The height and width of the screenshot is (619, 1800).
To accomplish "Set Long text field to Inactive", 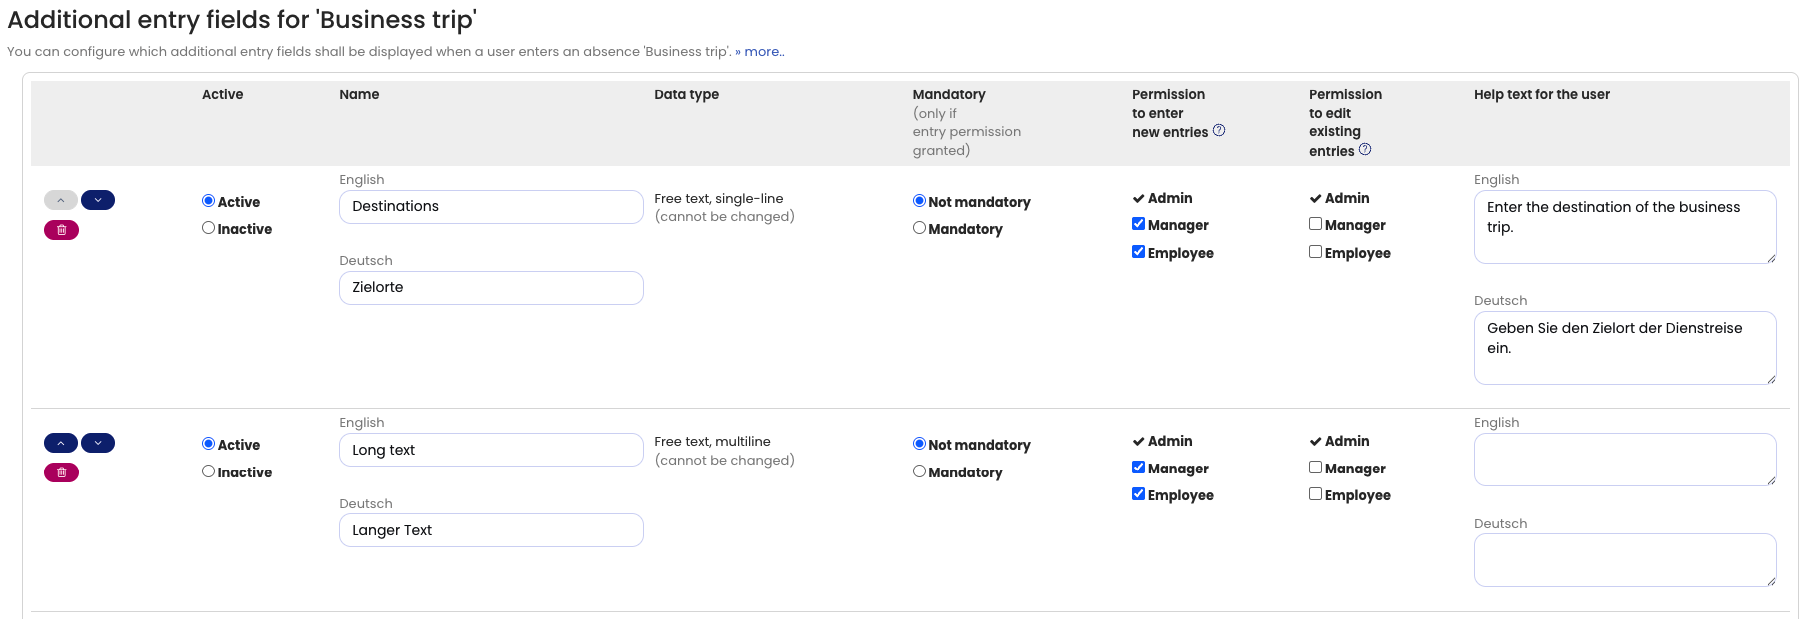I will point(209,471).
